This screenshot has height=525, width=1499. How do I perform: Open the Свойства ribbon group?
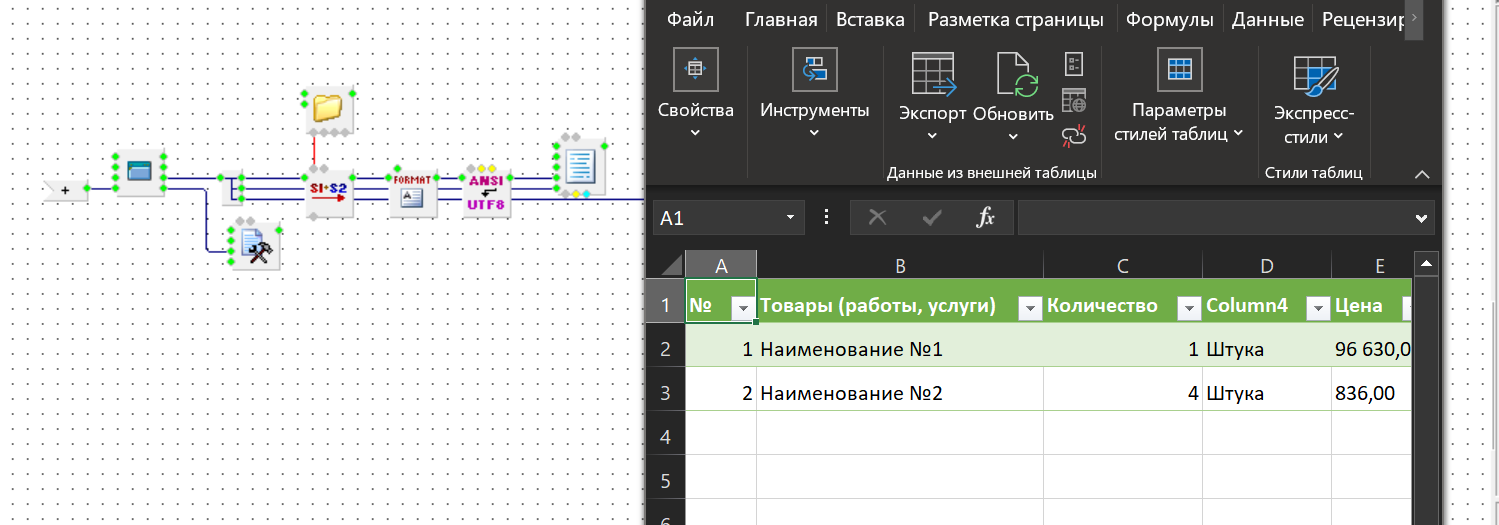[695, 96]
